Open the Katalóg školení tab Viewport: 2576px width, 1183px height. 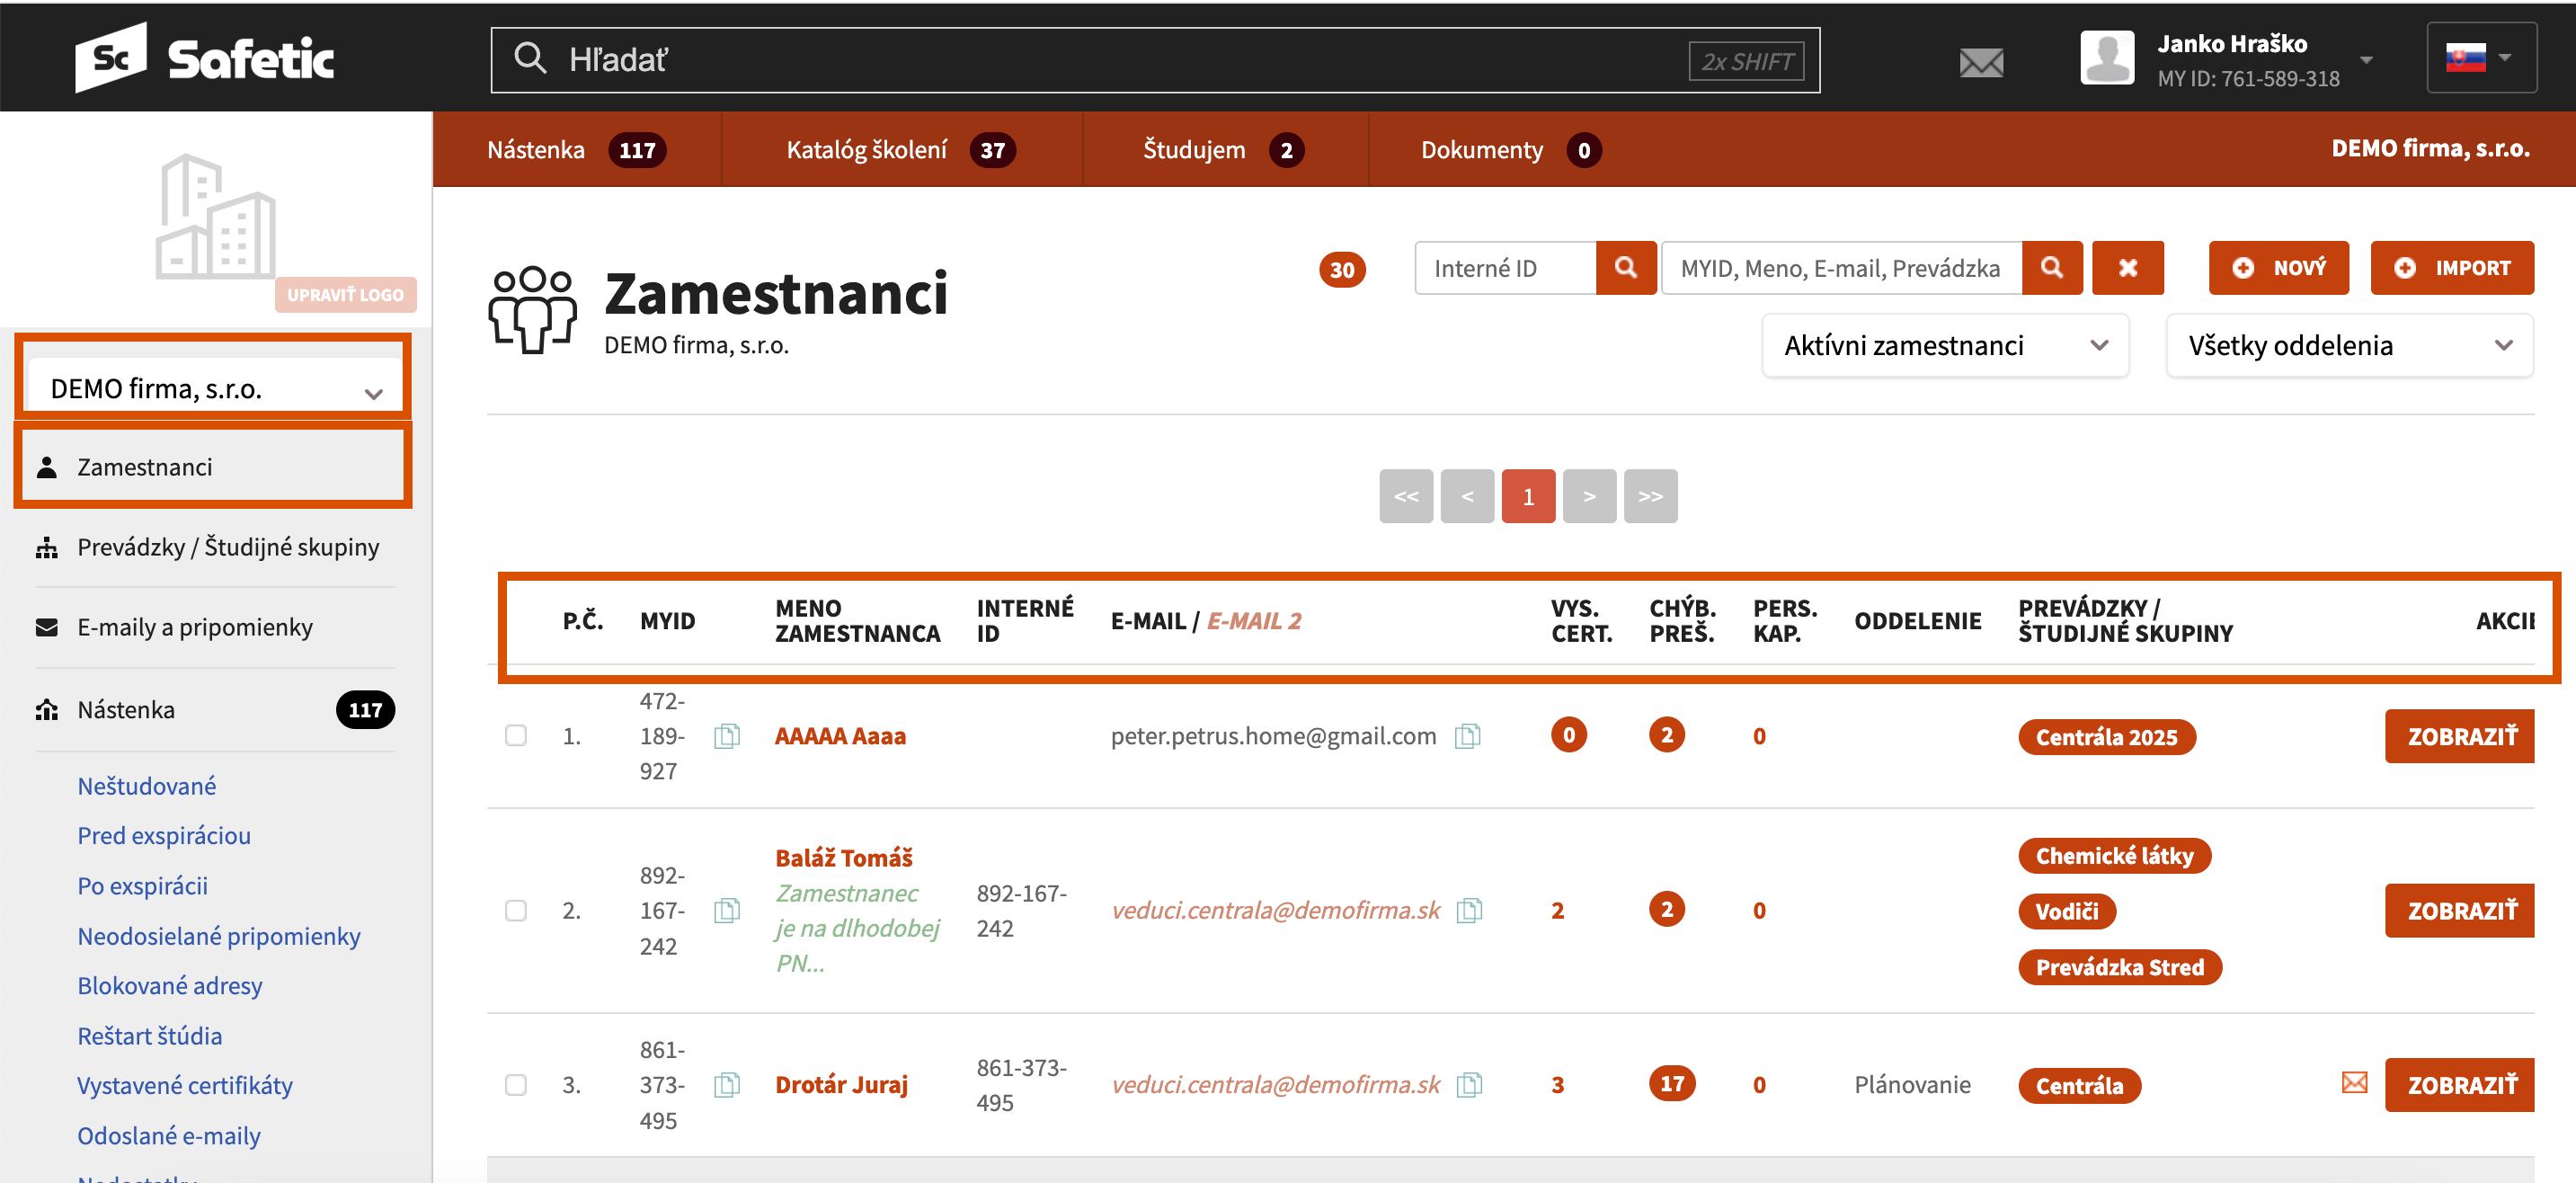point(901,150)
